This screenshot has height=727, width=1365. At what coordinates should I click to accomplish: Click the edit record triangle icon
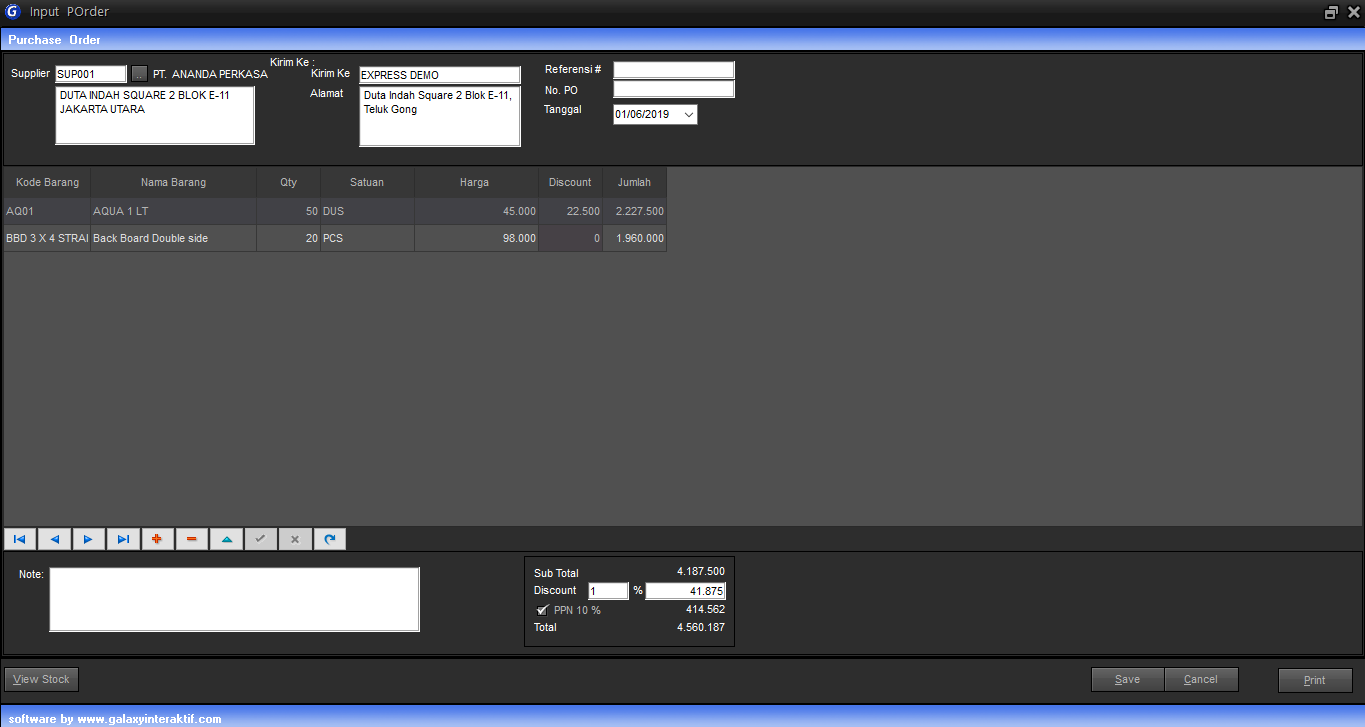(226, 539)
